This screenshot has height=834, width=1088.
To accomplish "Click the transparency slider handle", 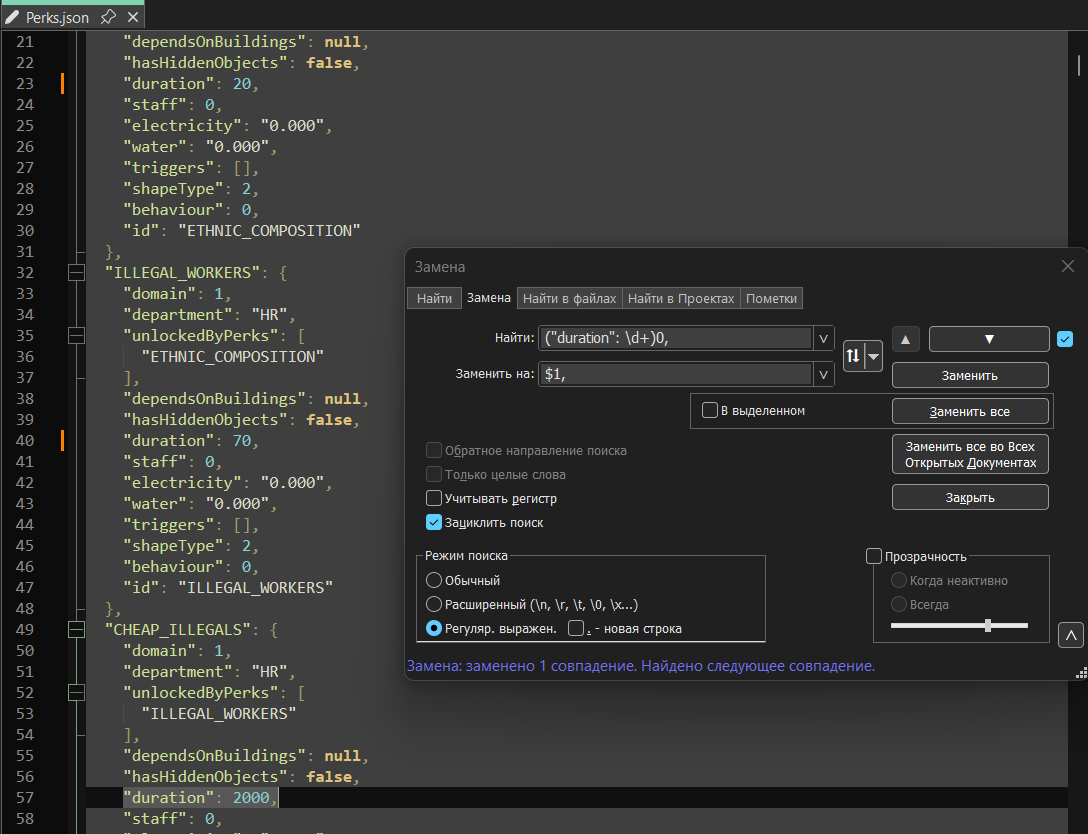I will click(988, 625).
